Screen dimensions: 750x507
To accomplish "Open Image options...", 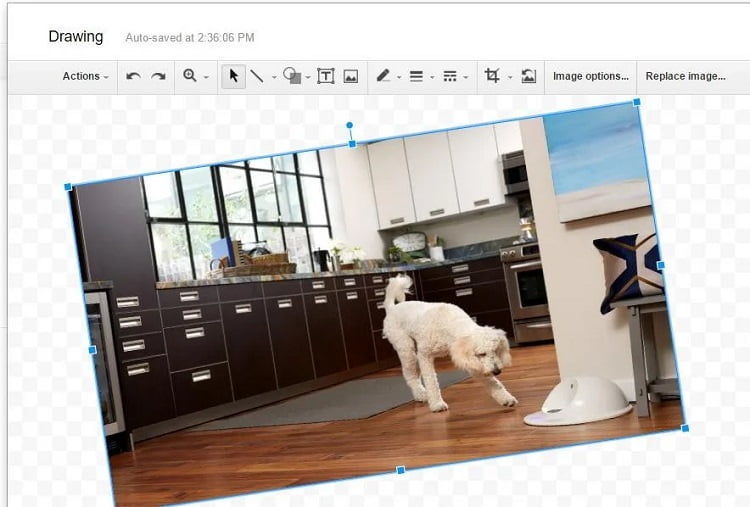I will 591,76.
